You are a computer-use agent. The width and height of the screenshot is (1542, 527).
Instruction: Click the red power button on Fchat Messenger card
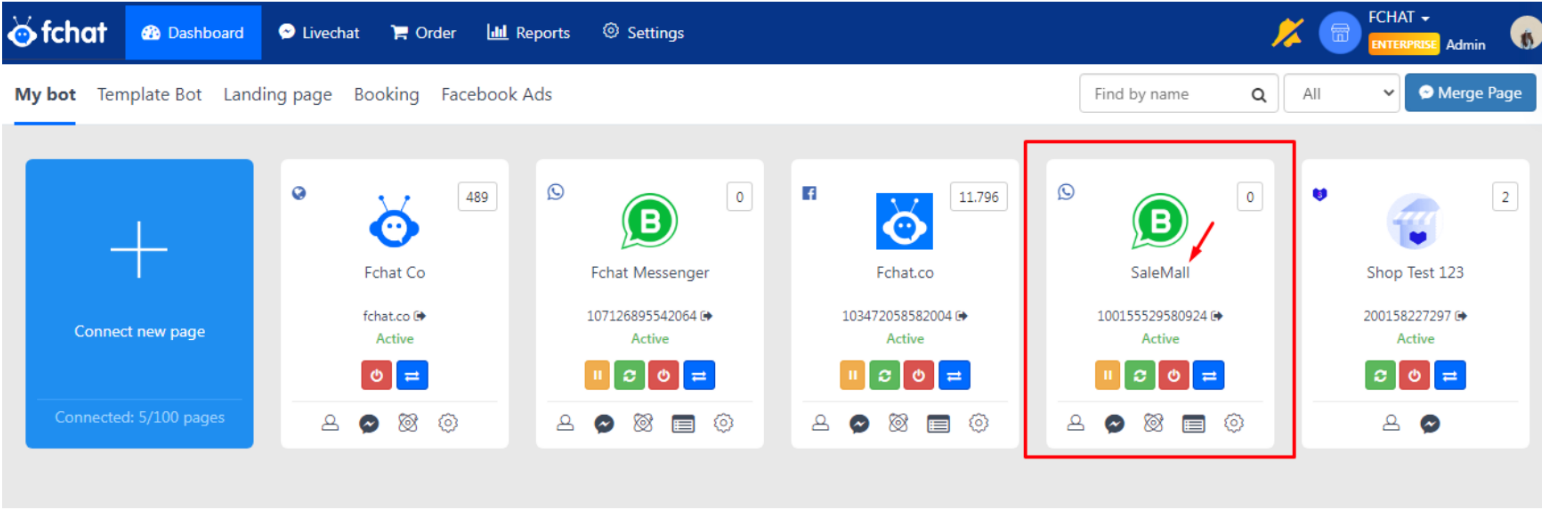(x=664, y=375)
